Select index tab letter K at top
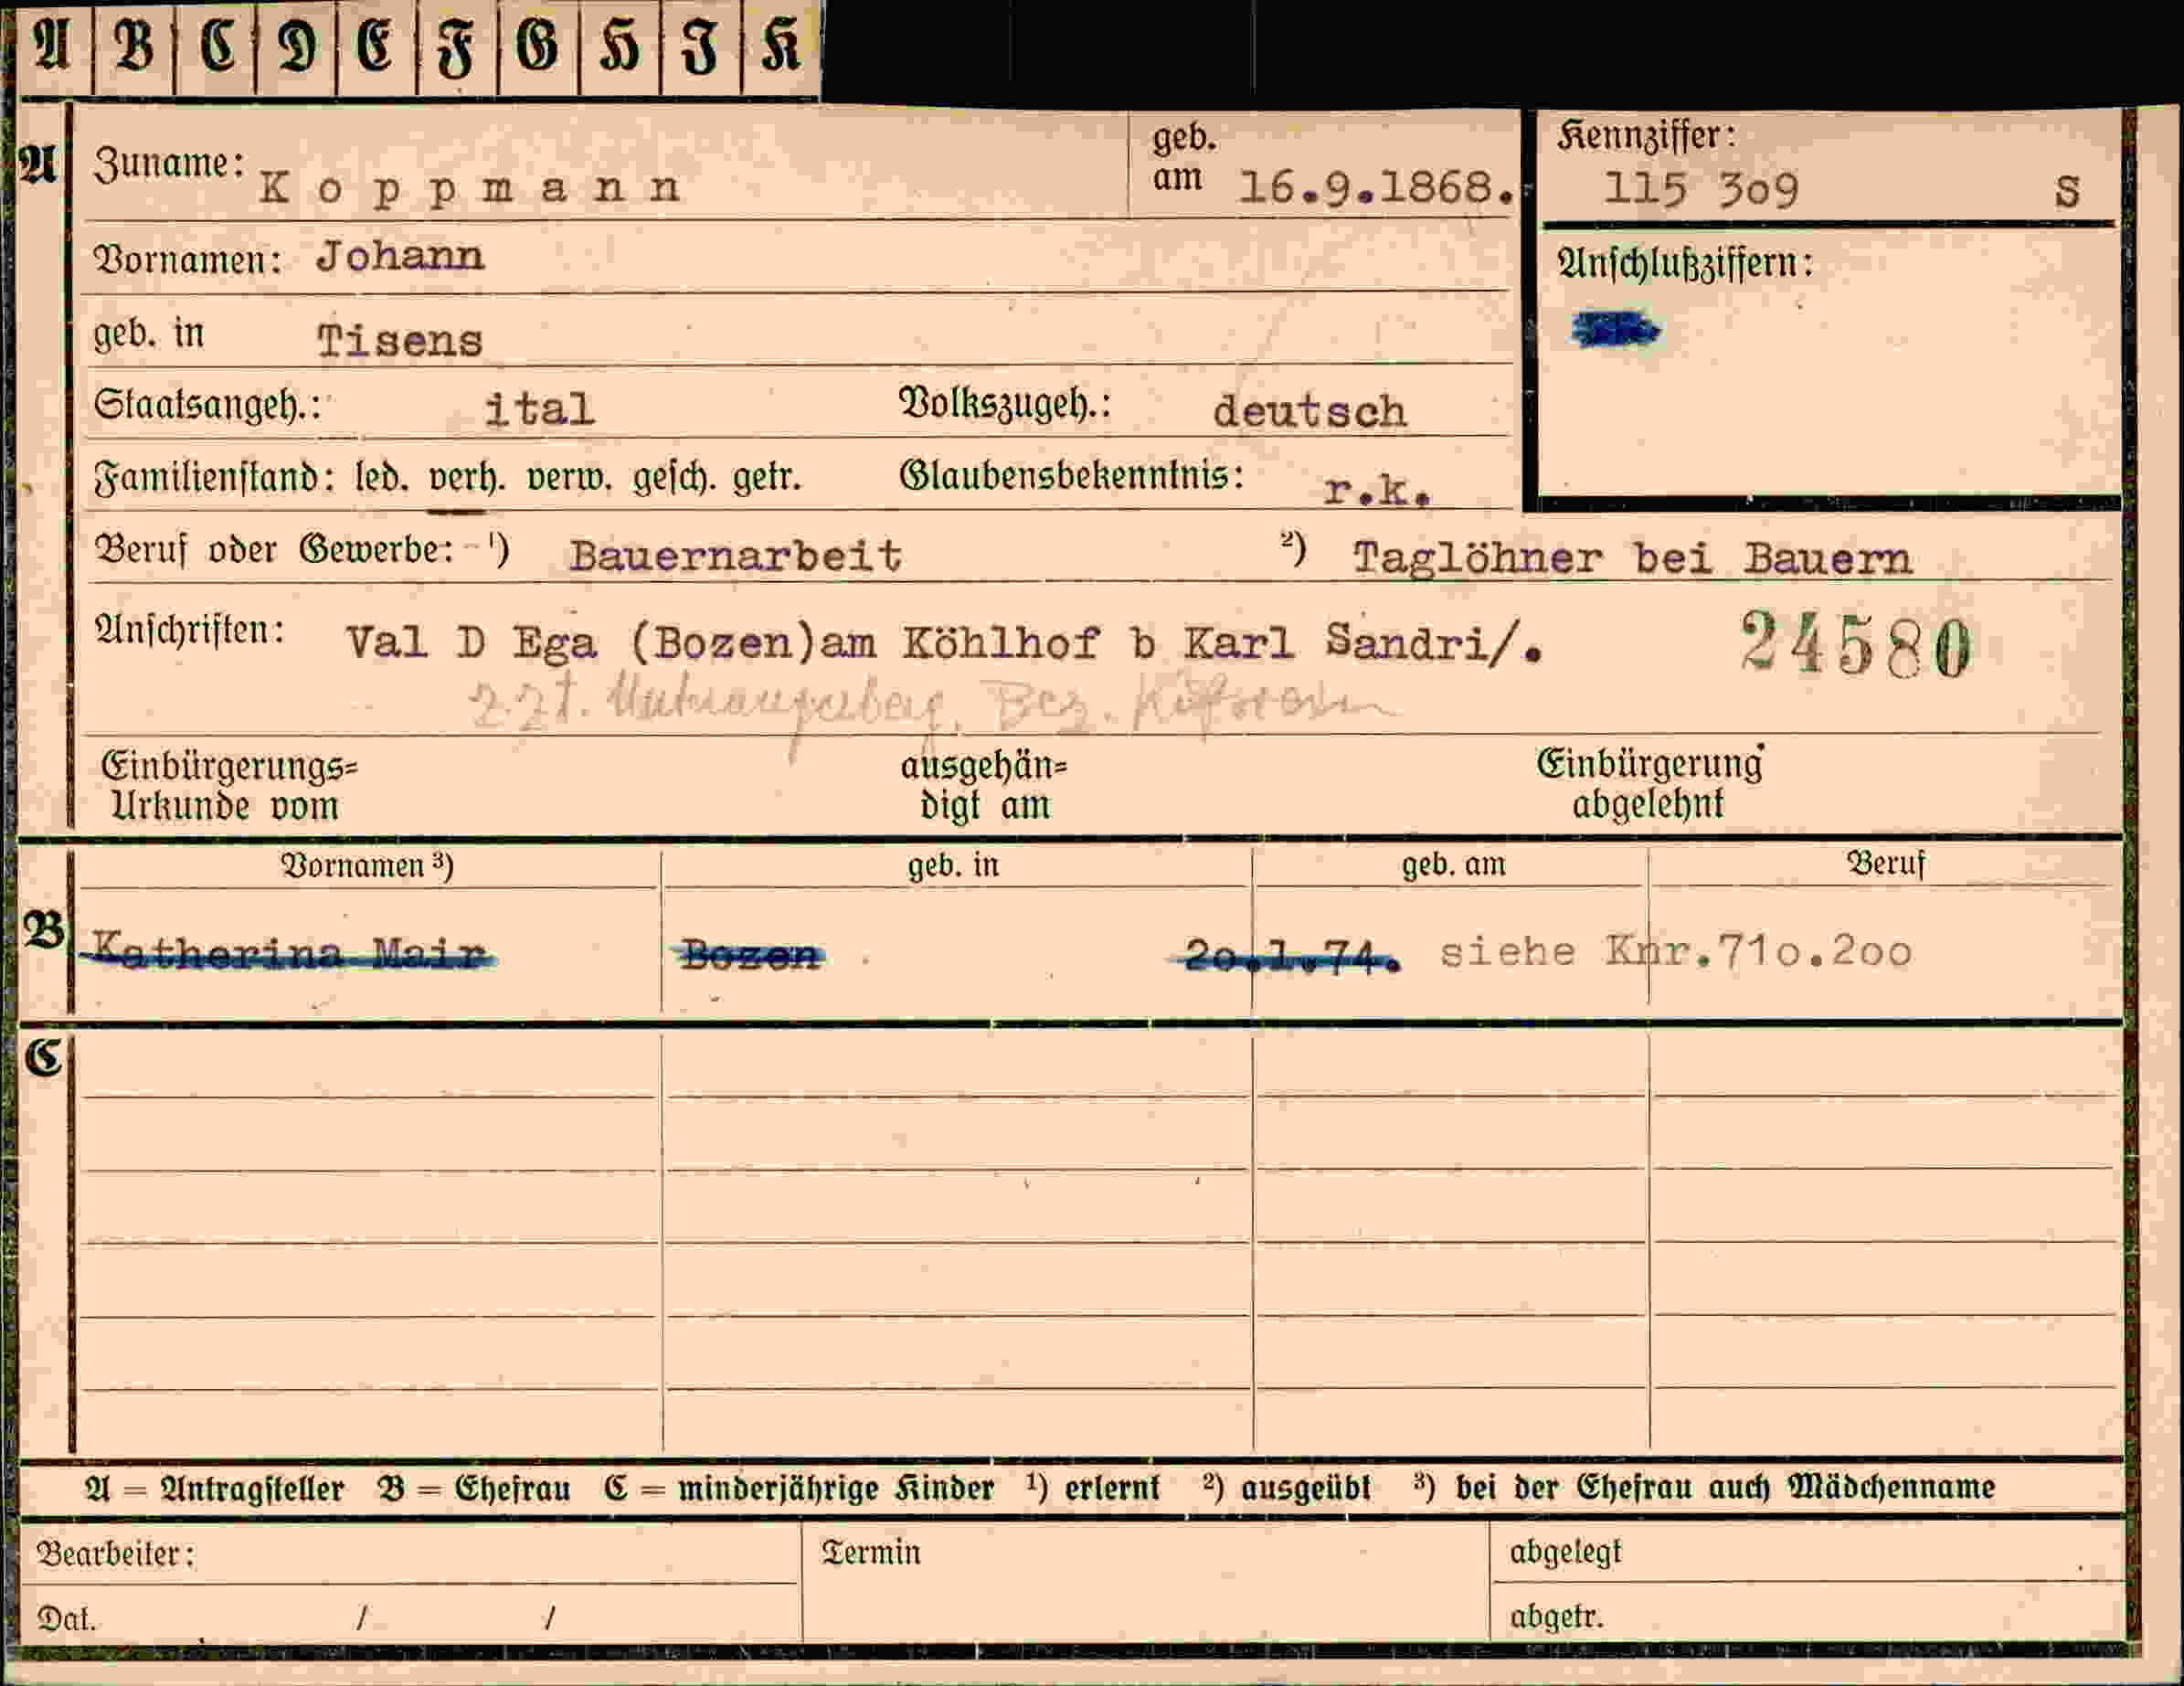 pos(782,47)
